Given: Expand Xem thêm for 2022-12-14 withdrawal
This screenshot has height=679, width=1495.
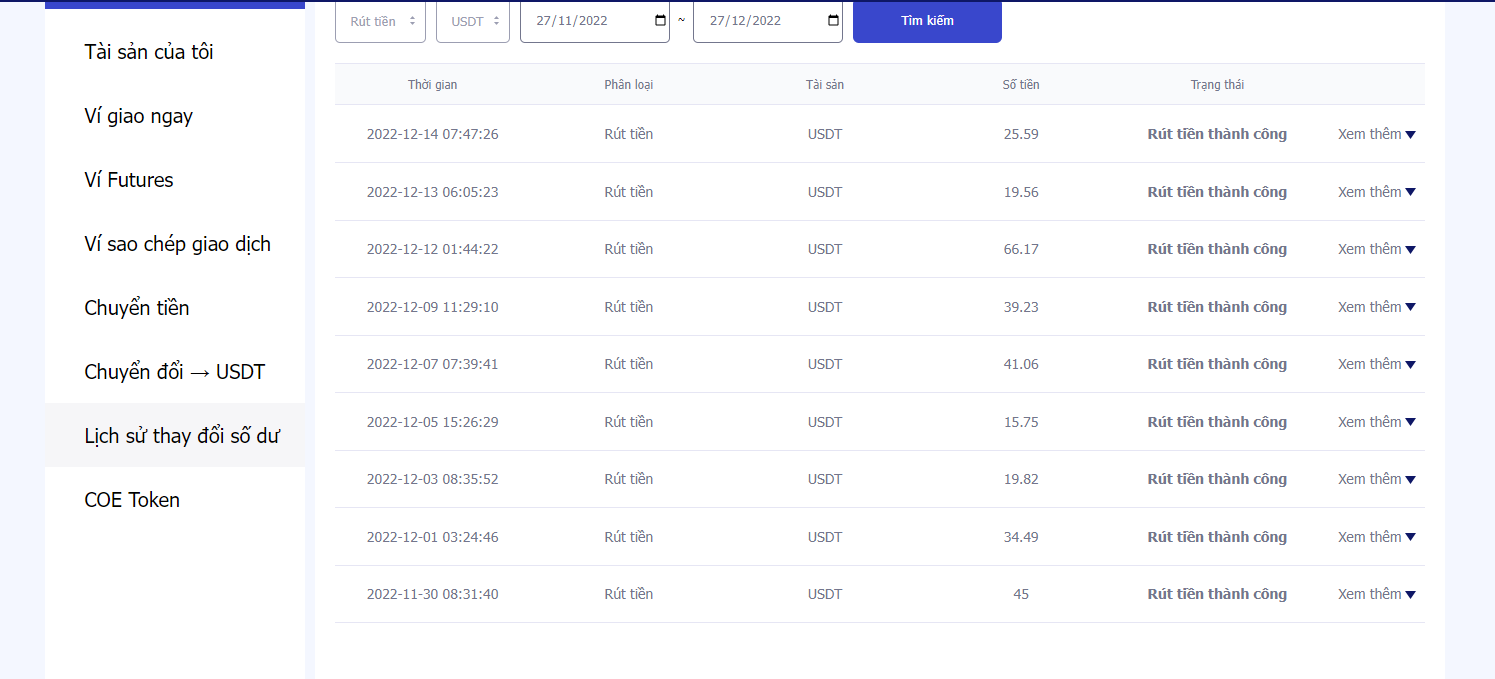Looking at the screenshot, I should 1377,134.
